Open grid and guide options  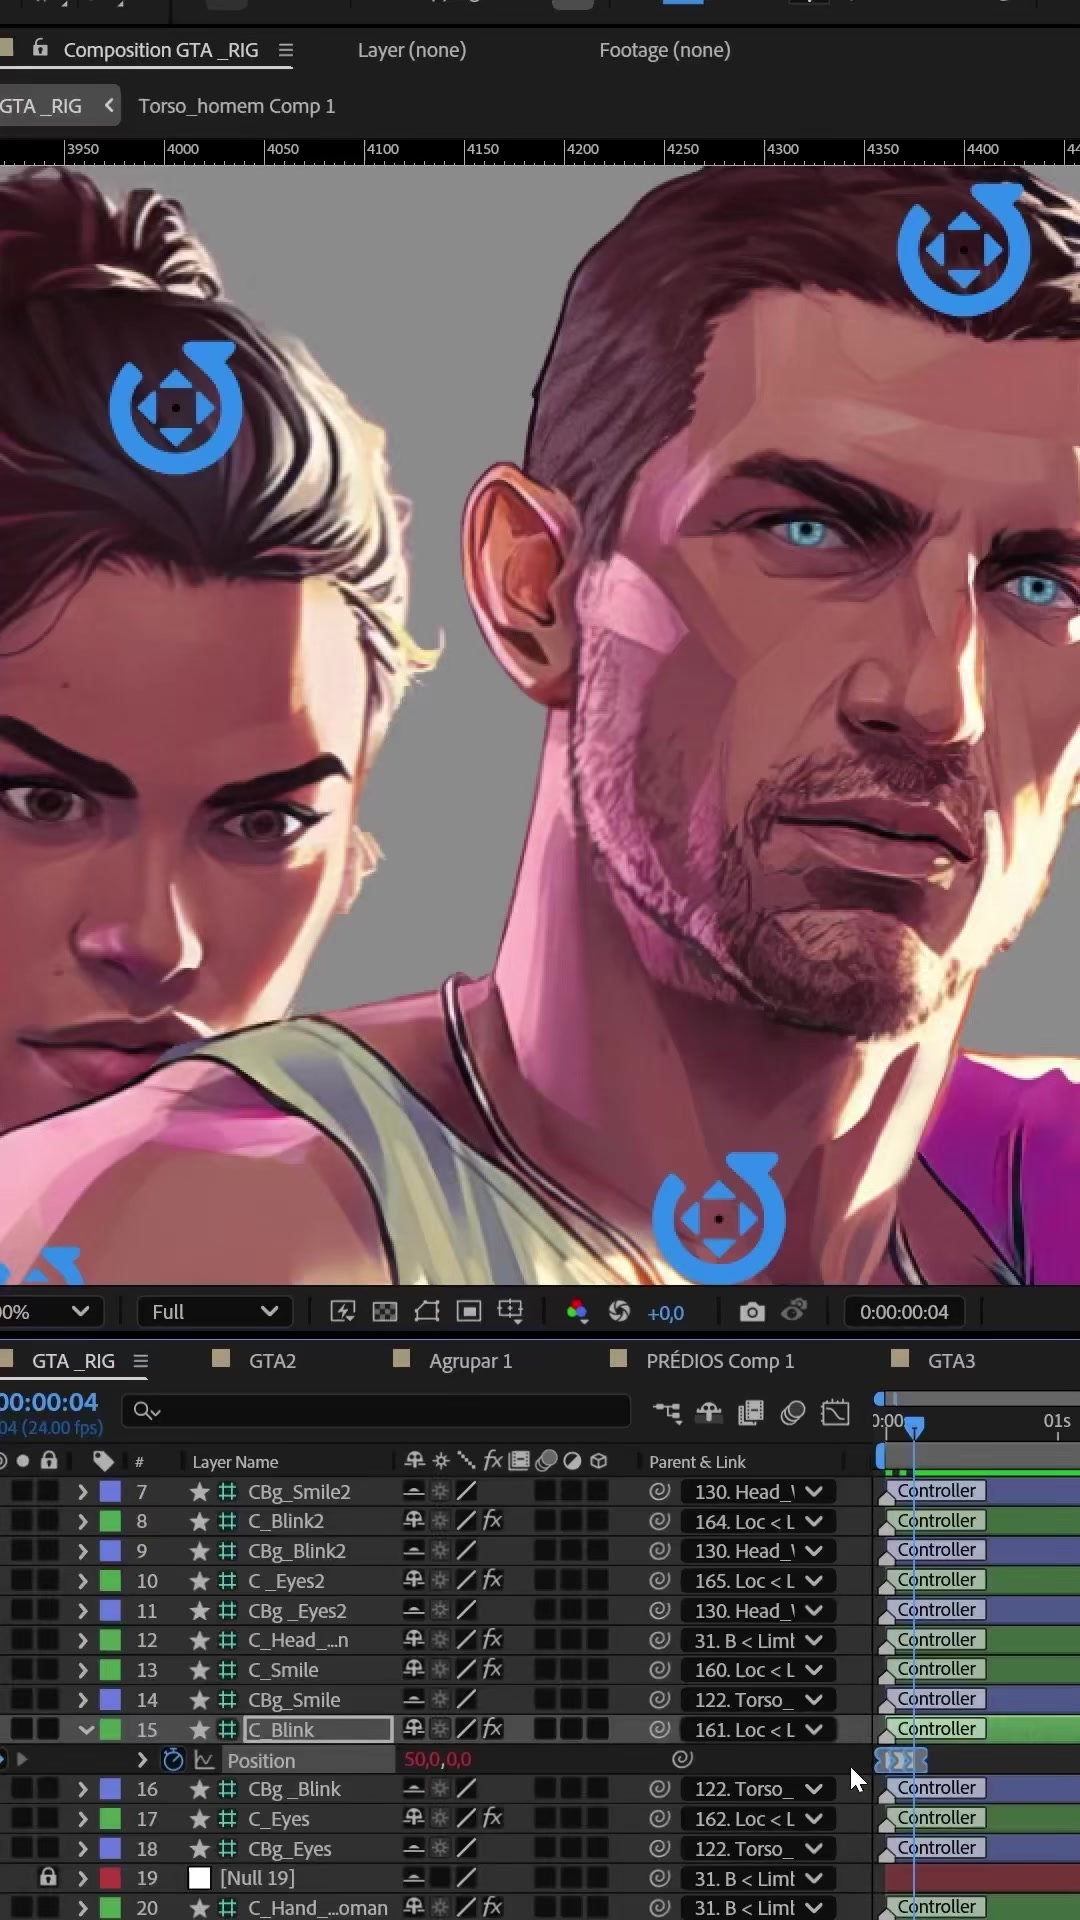(x=511, y=1312)
